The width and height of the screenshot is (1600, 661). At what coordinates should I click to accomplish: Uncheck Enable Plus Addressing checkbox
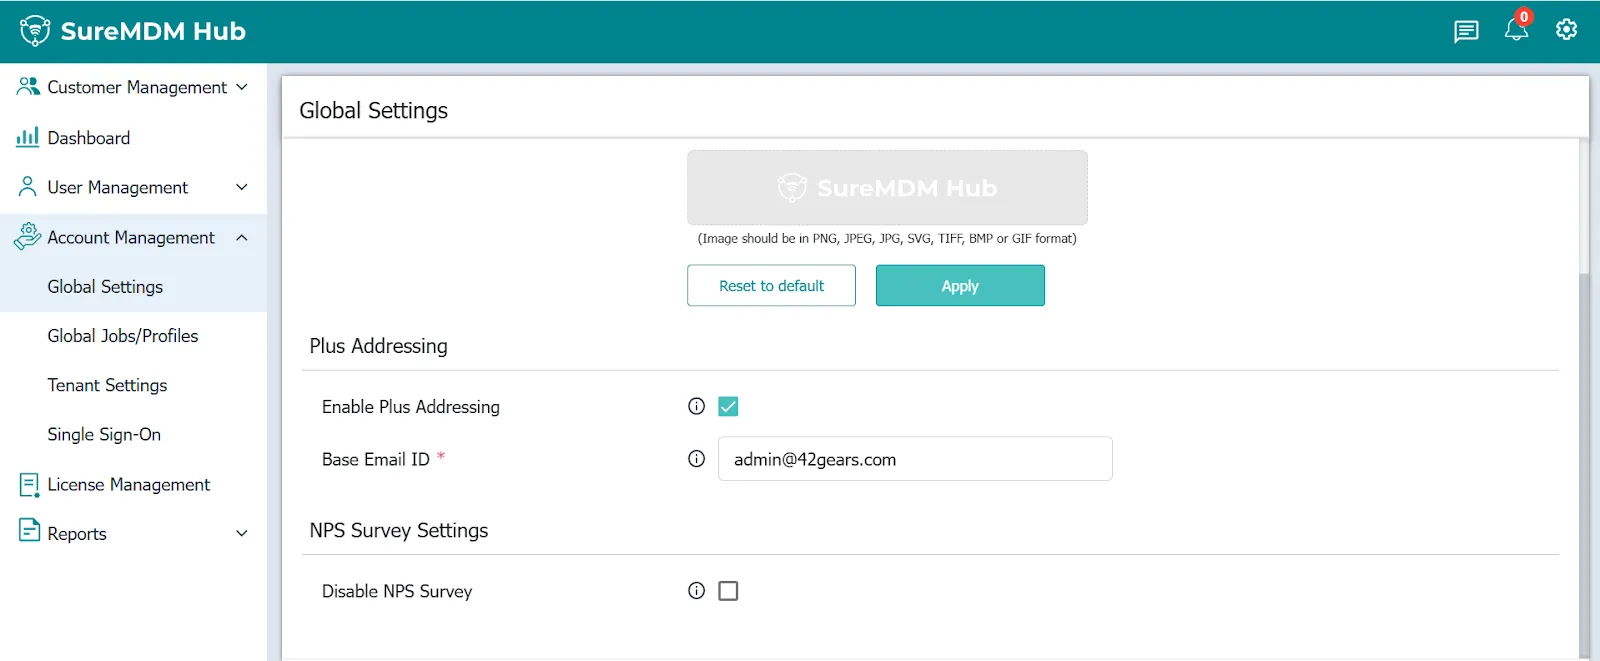728,406
